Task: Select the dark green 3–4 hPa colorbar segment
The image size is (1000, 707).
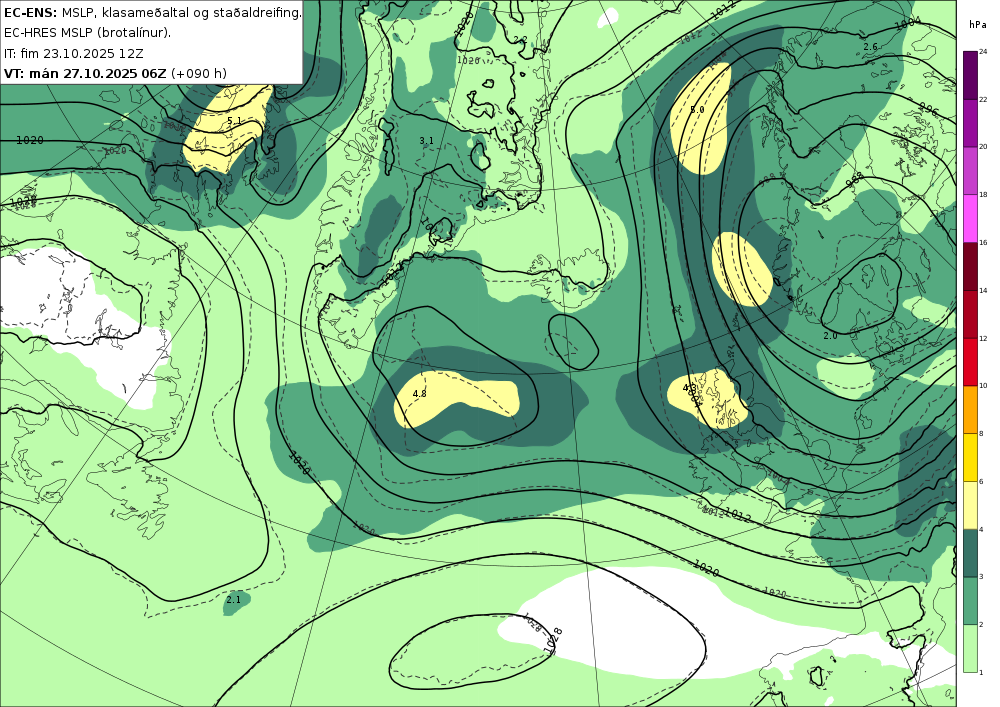Action: pyautogui.click(x=971, y=553)
